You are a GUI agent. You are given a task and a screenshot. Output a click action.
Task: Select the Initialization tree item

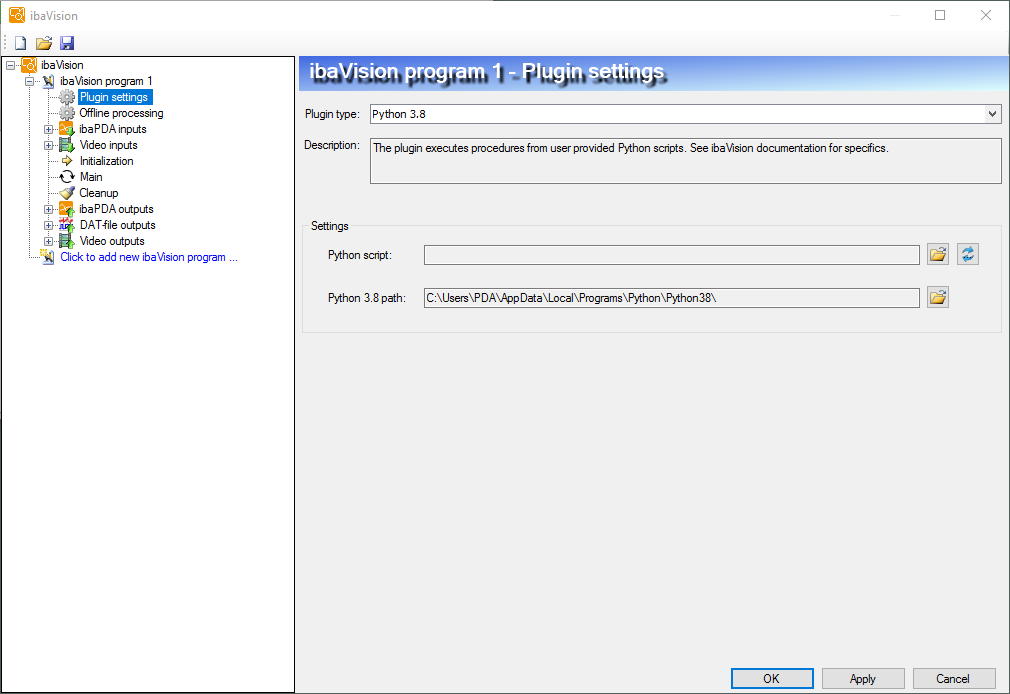point(106,161)
